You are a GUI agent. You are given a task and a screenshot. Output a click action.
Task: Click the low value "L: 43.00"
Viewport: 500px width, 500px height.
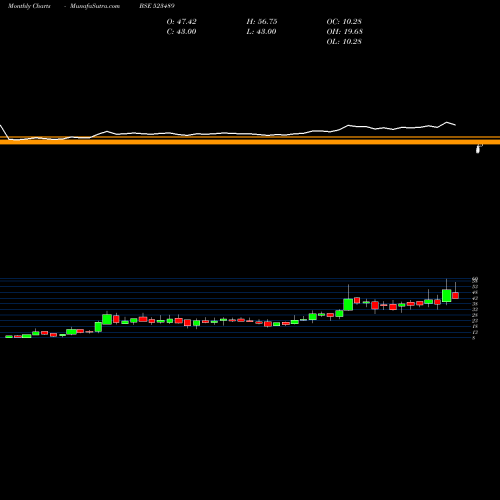(x=261, y=32)
